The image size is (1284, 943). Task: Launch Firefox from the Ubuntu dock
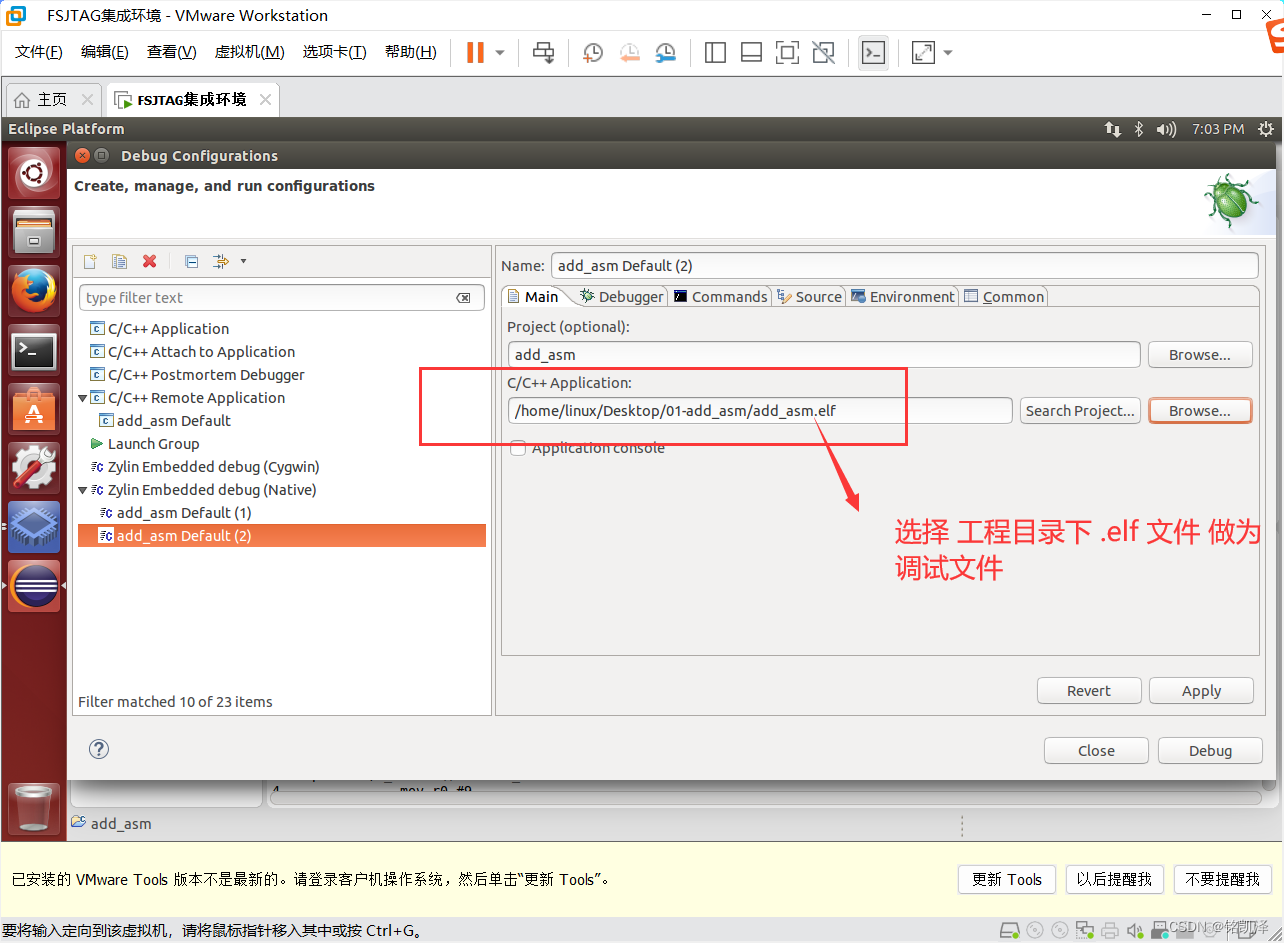tap(33, 290)
